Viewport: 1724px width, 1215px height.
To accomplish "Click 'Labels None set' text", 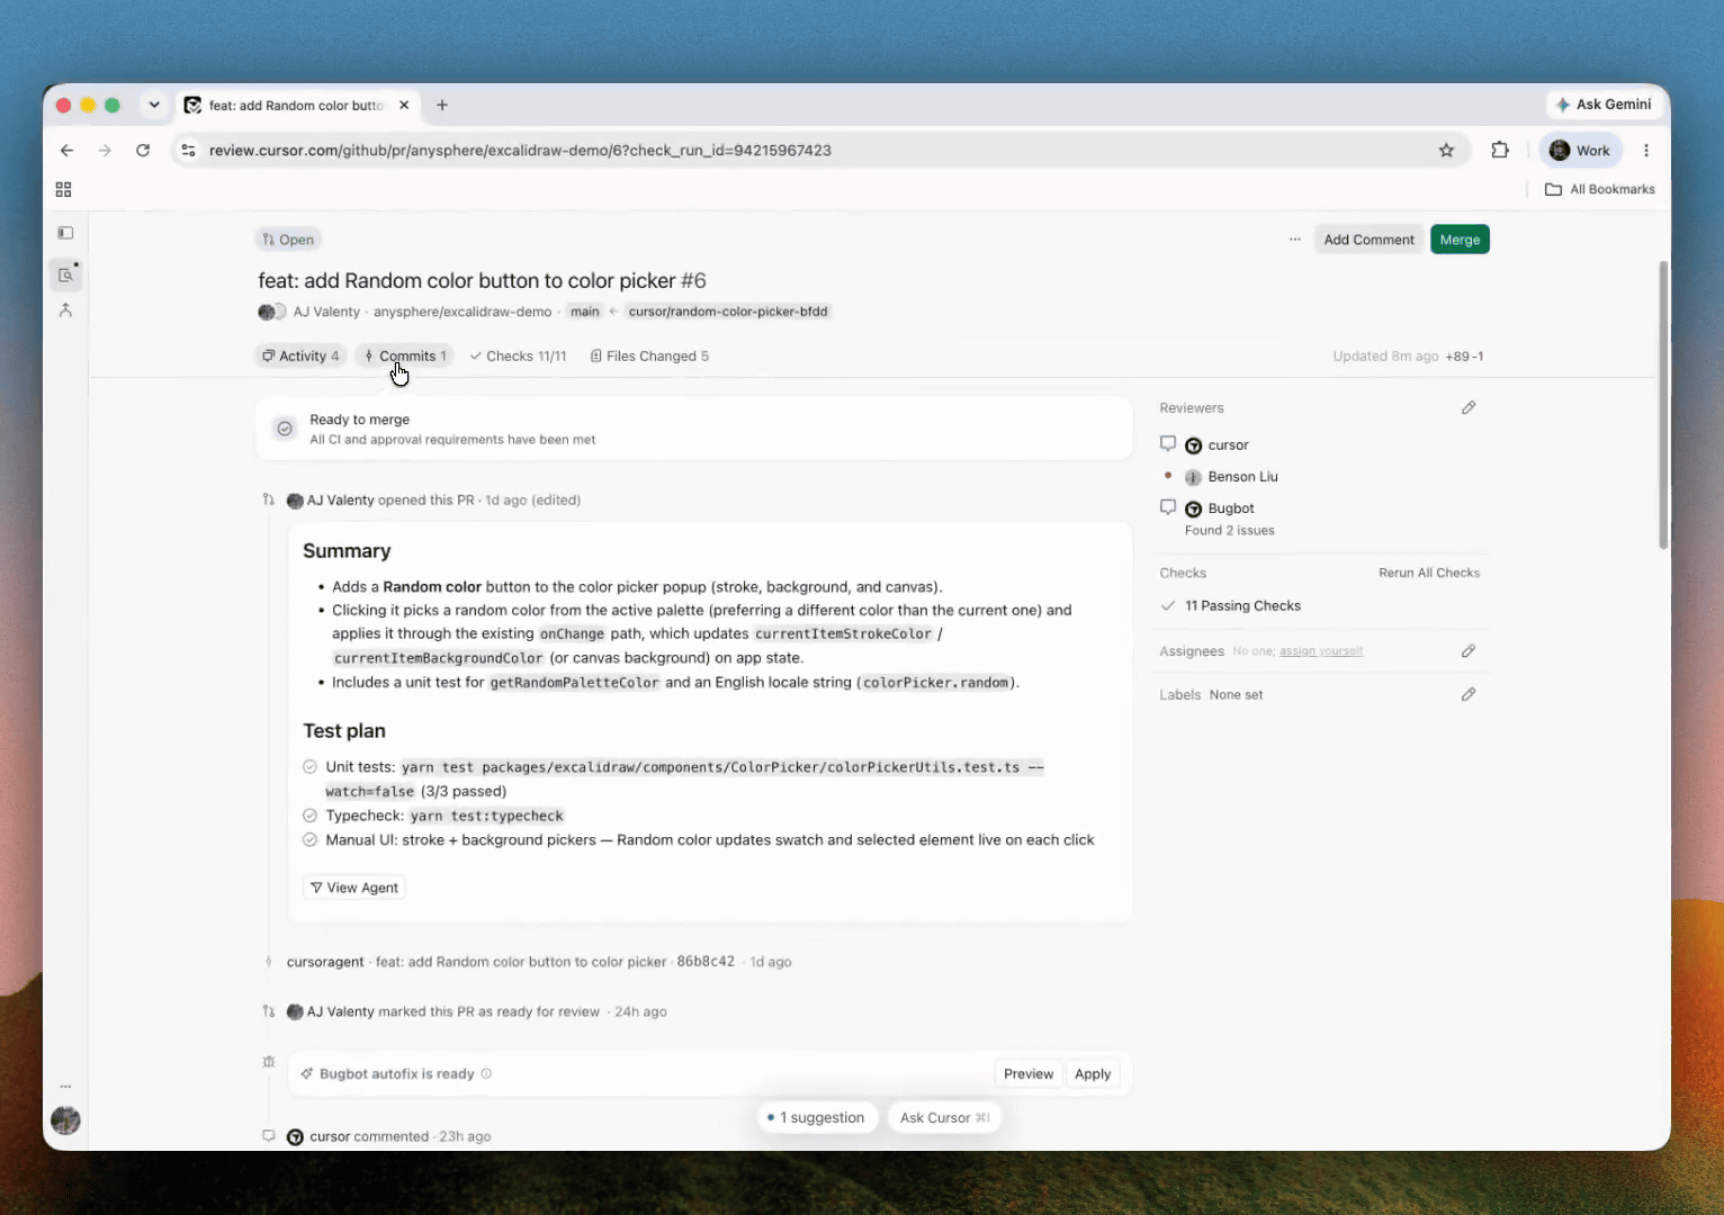I will [1211, 694].
